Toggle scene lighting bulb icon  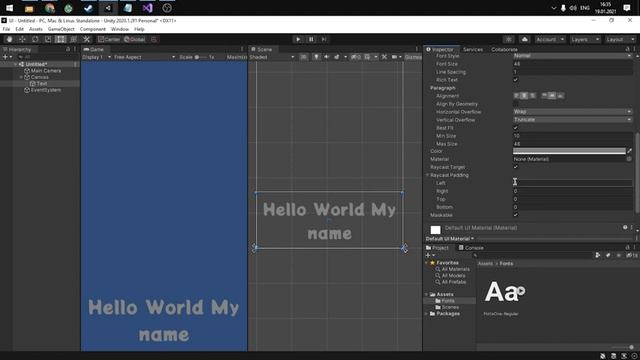pyautogui.click(x=316, y=57)
